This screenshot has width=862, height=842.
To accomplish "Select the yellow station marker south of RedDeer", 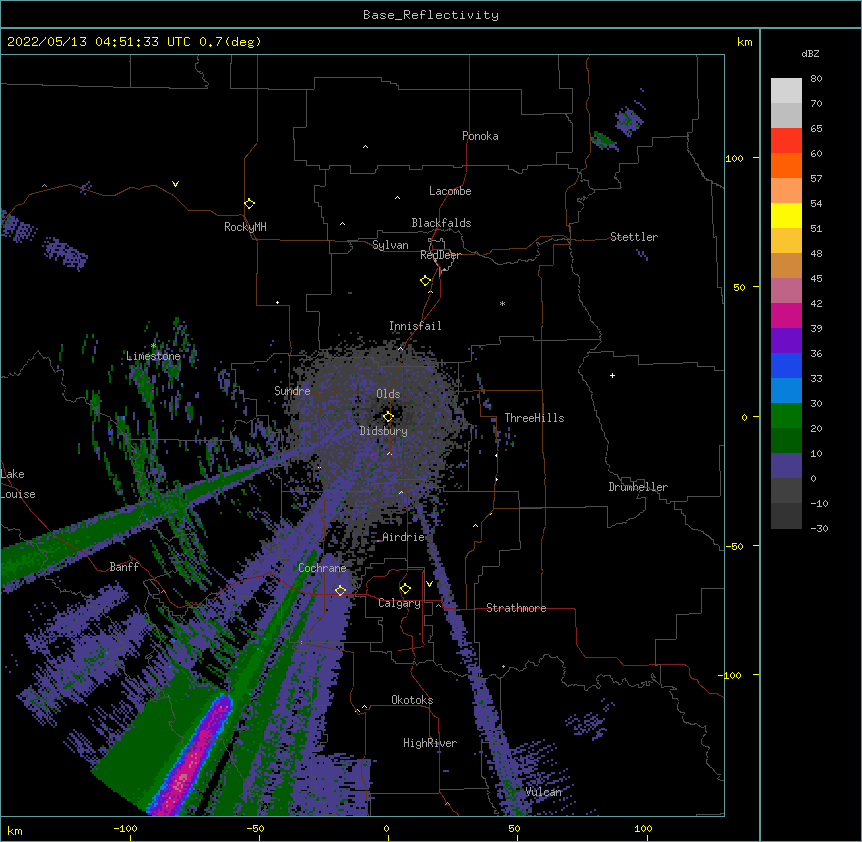I will click(x=425, y=281).
